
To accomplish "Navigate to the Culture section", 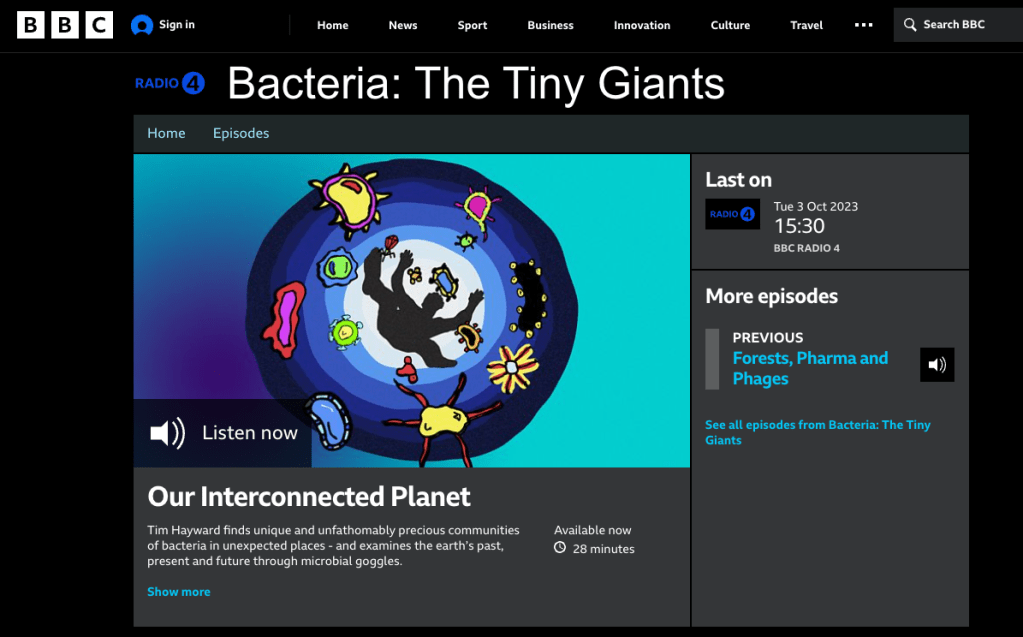I will point(730,25).
